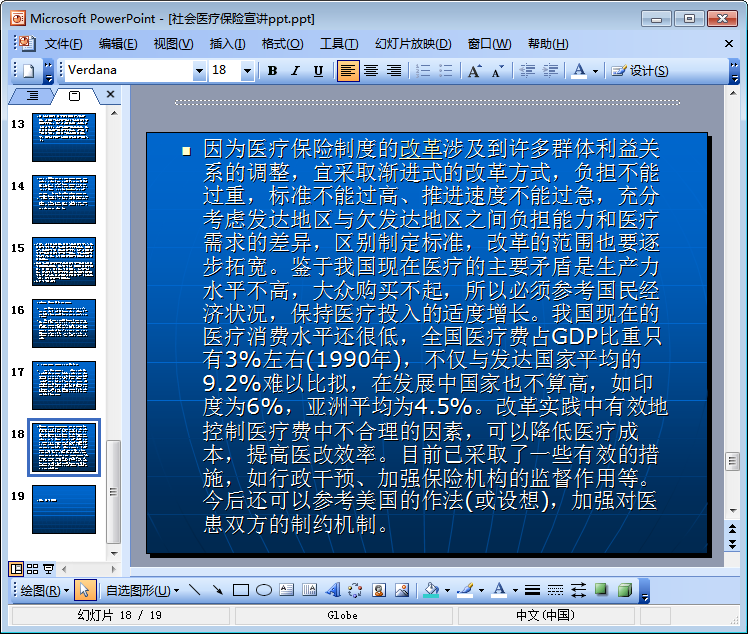Insert WordArt
This screenshot has height=634, width=748.
click(333, 591)
